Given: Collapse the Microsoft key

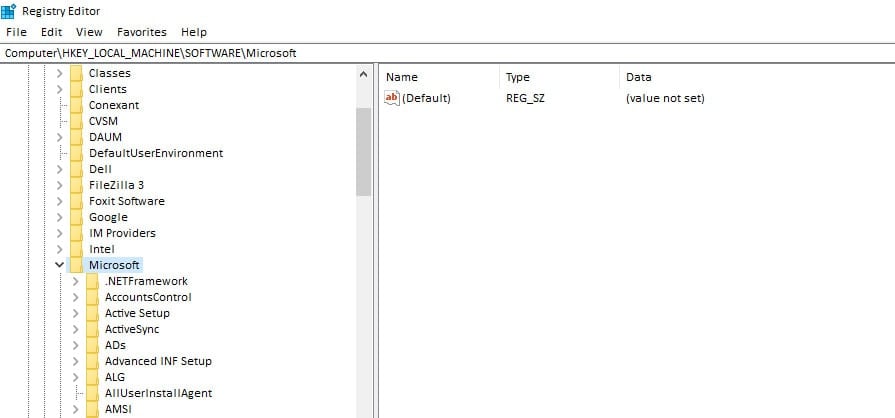Looking at the screenshot, I should 59,265.
